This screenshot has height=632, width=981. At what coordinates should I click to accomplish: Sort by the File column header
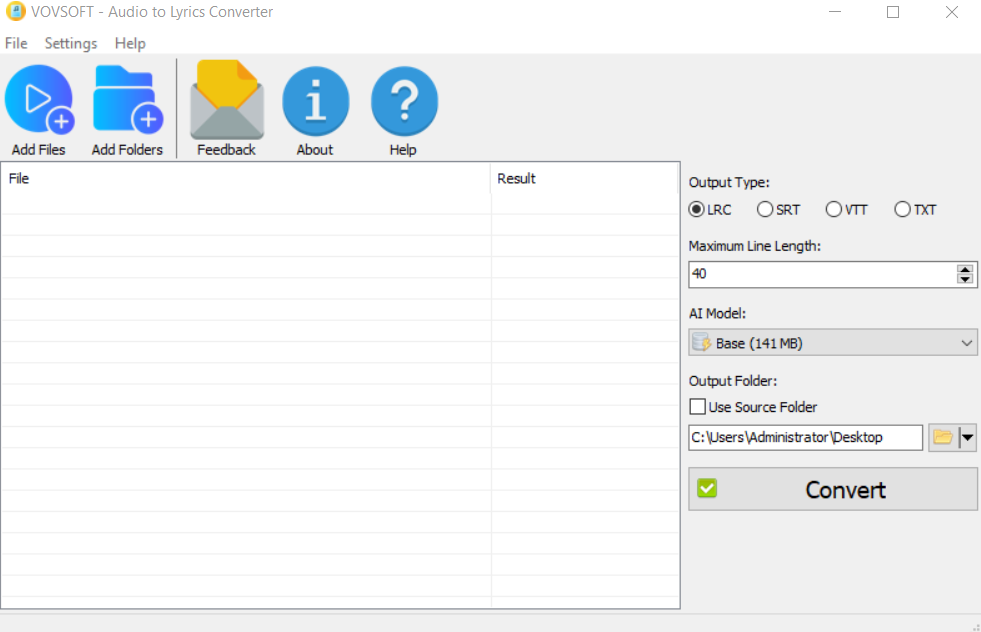(x=246, y=178)
